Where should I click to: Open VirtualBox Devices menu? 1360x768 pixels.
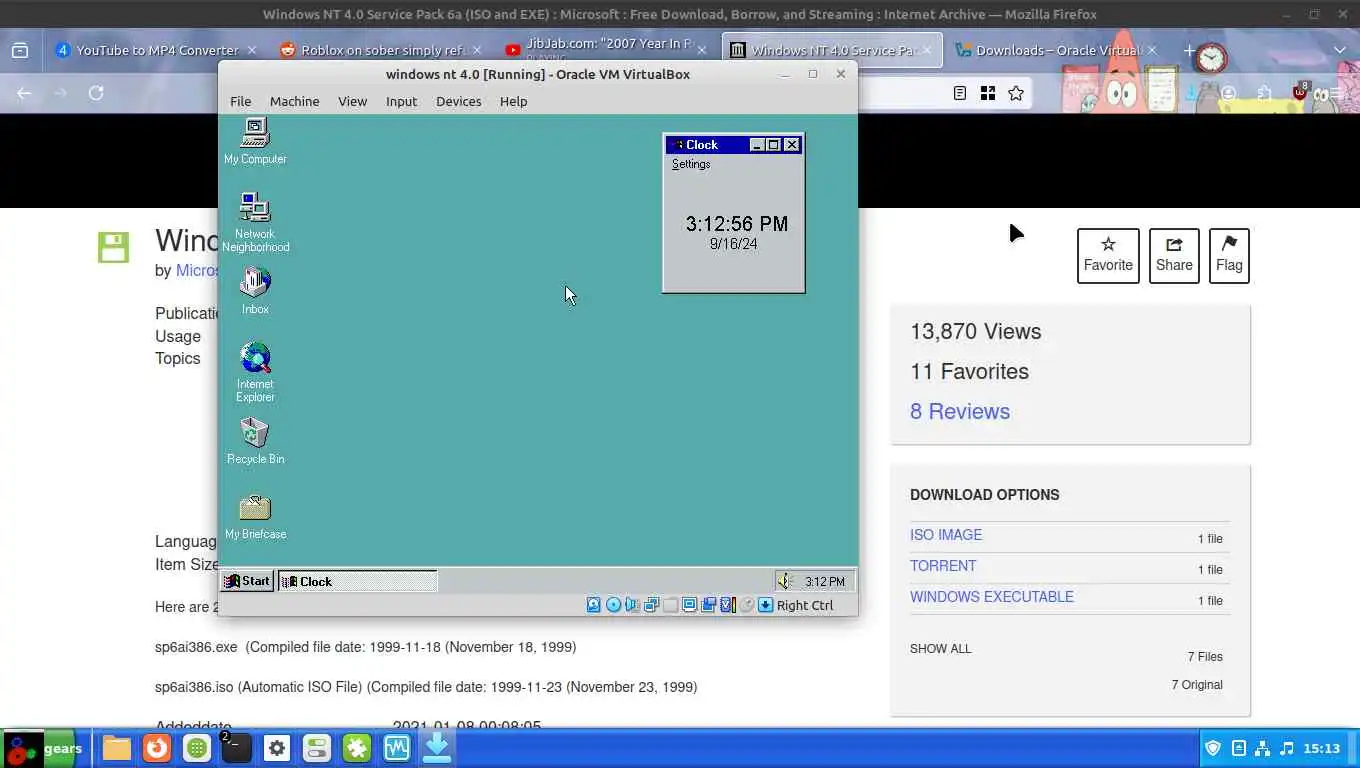point(458,101)
